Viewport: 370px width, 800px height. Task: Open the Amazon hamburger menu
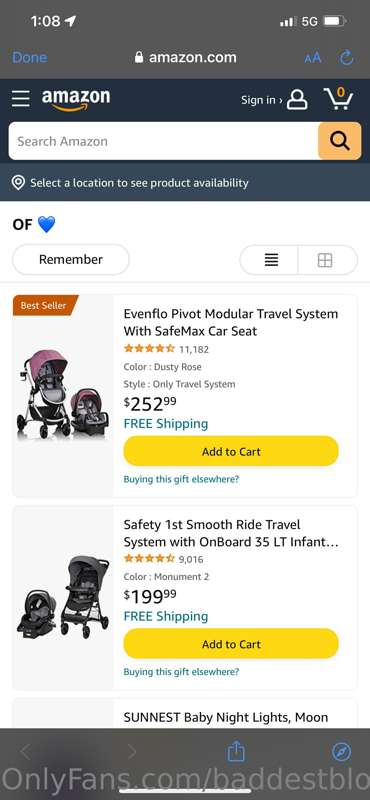[20, 98]
